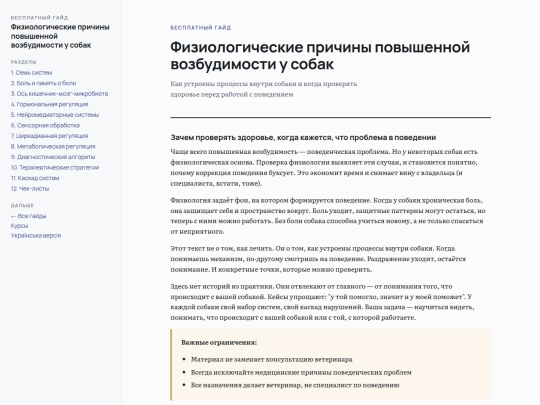Click the 'Важные ограничения:' callout title

click(x=219, y=343)
